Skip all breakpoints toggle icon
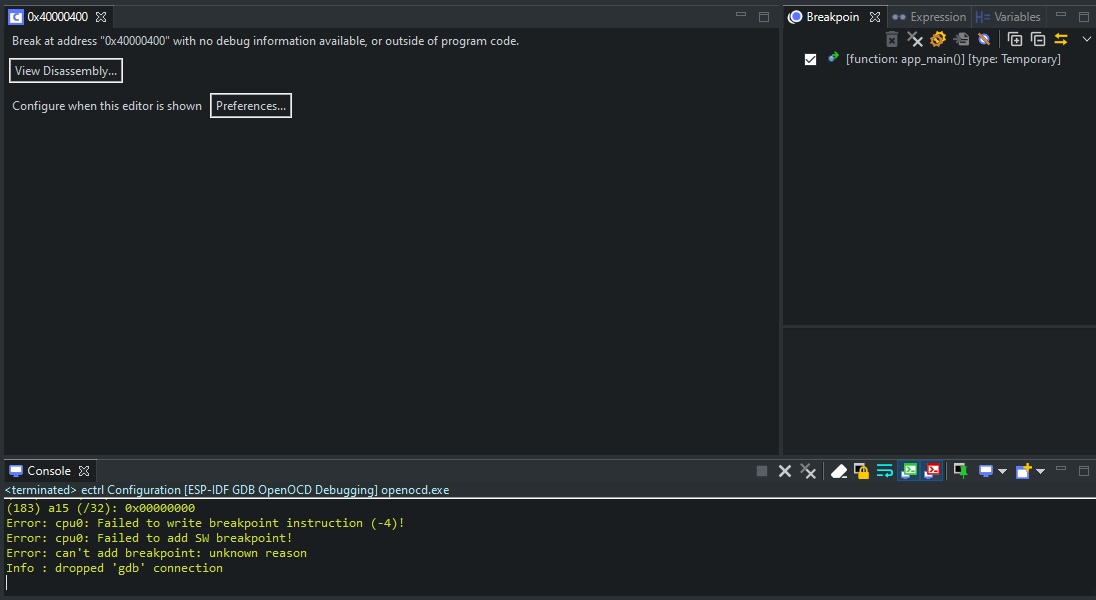Viewport: 1096px width, 600px height. (984, 39)
